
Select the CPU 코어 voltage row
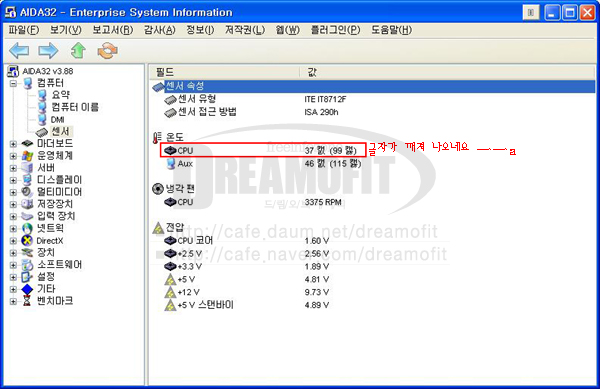point(373,241)
